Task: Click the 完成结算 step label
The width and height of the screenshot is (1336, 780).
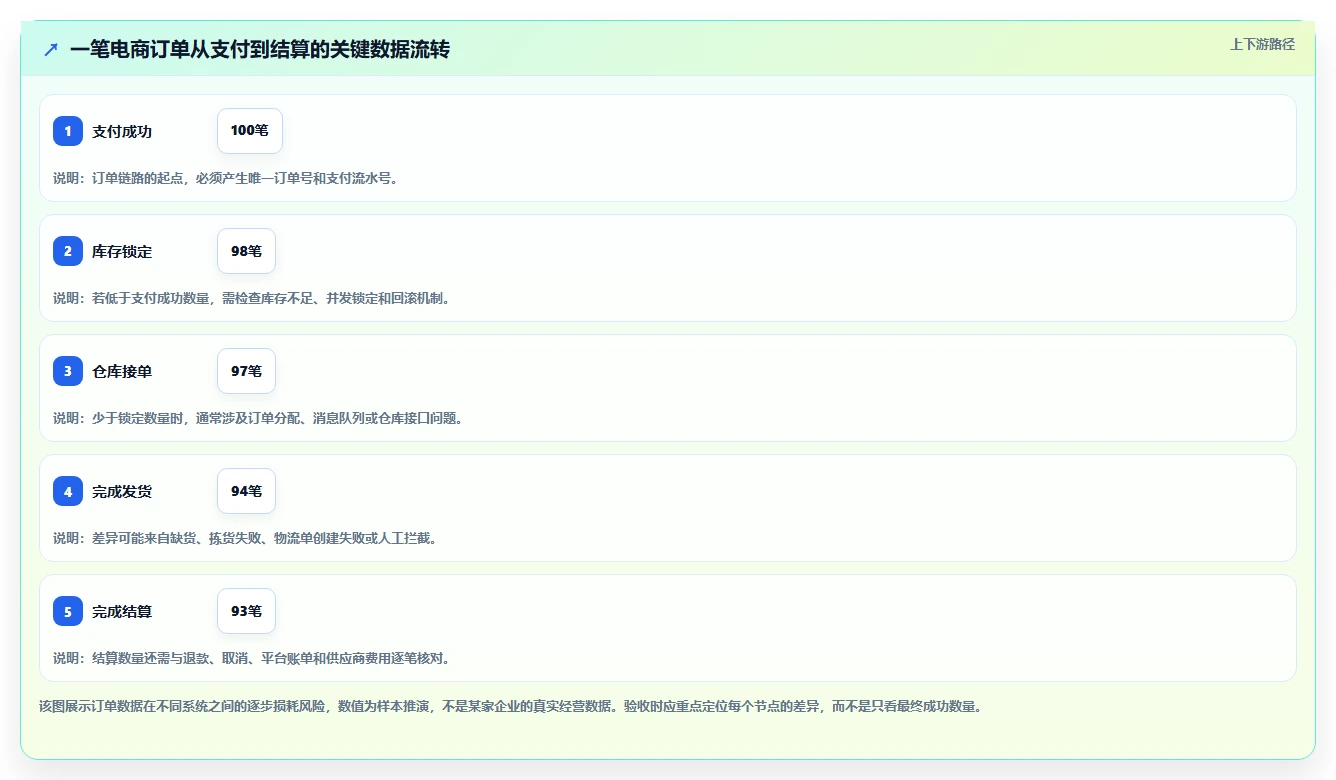Action: [122, 611]
